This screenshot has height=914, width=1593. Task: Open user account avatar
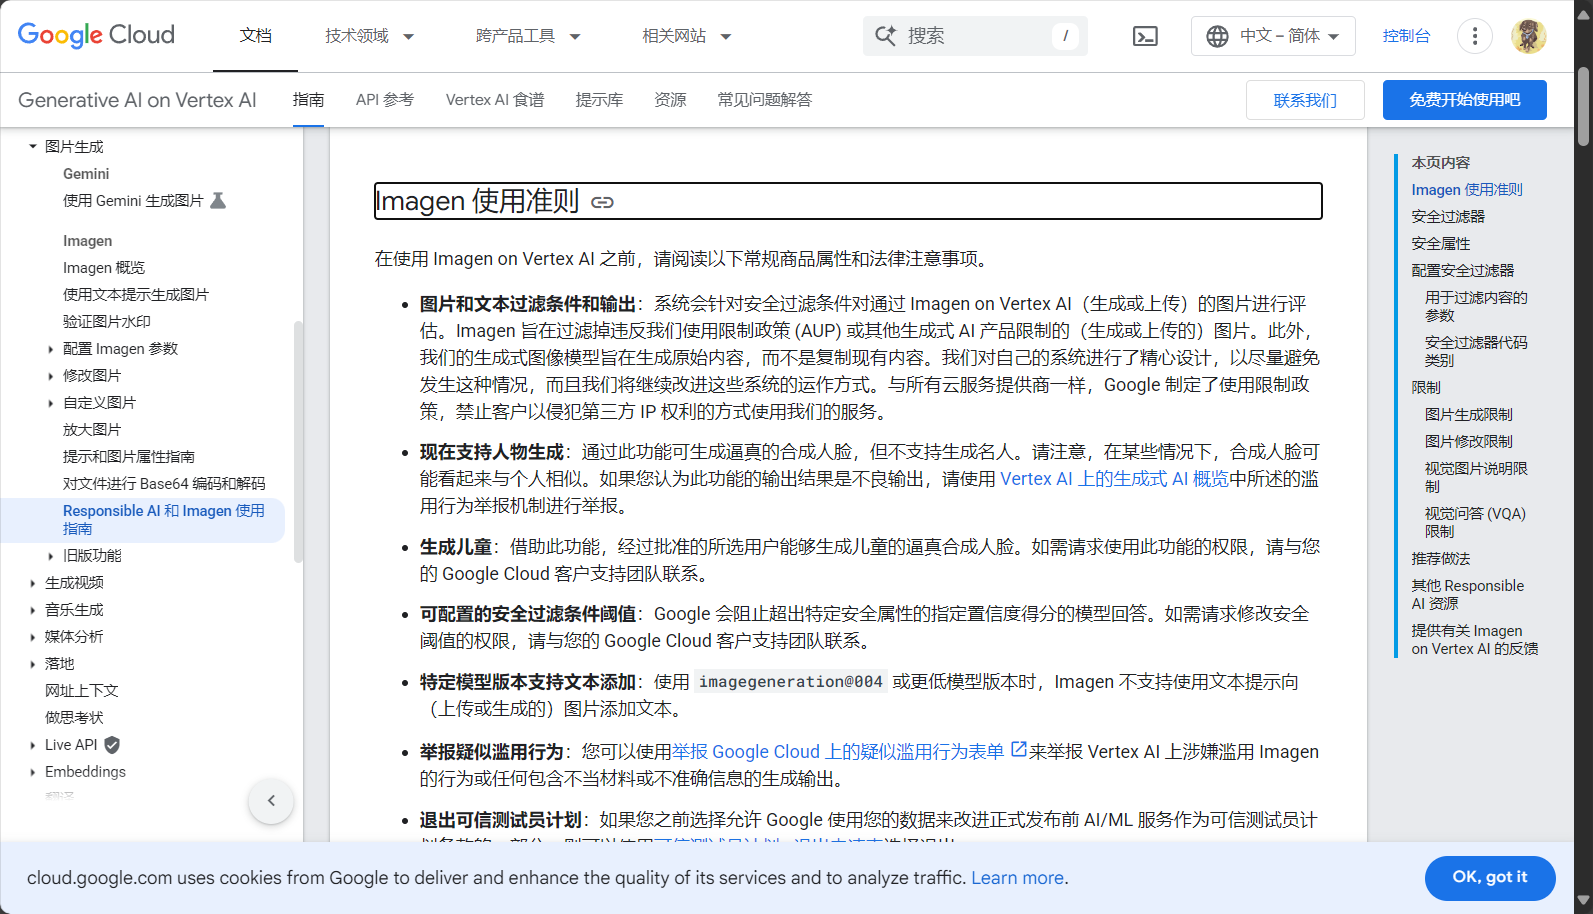[x=1528, y=36]
